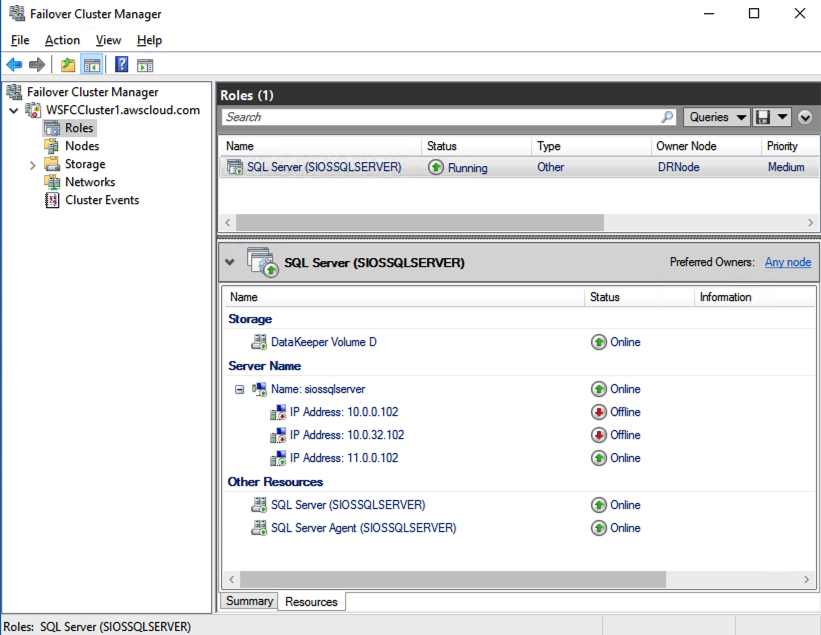The height and width of the screenshot is (635, 821).
Task: Click the Help question mark toolbar icon
Action: coord(121,65)
